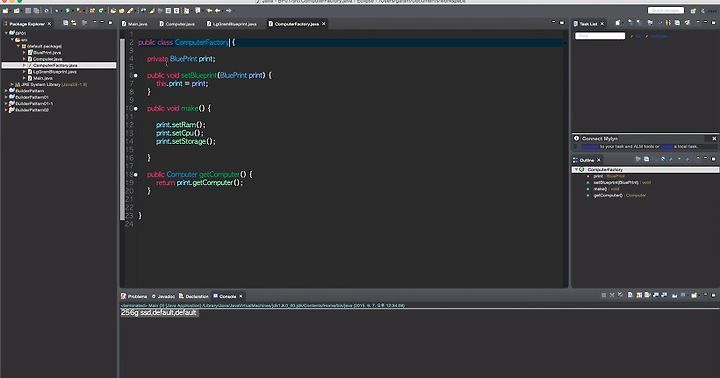The height and width of the screenshot is (378, 720).
Task: Select make() method in Outline
Action: click(603, 189)
